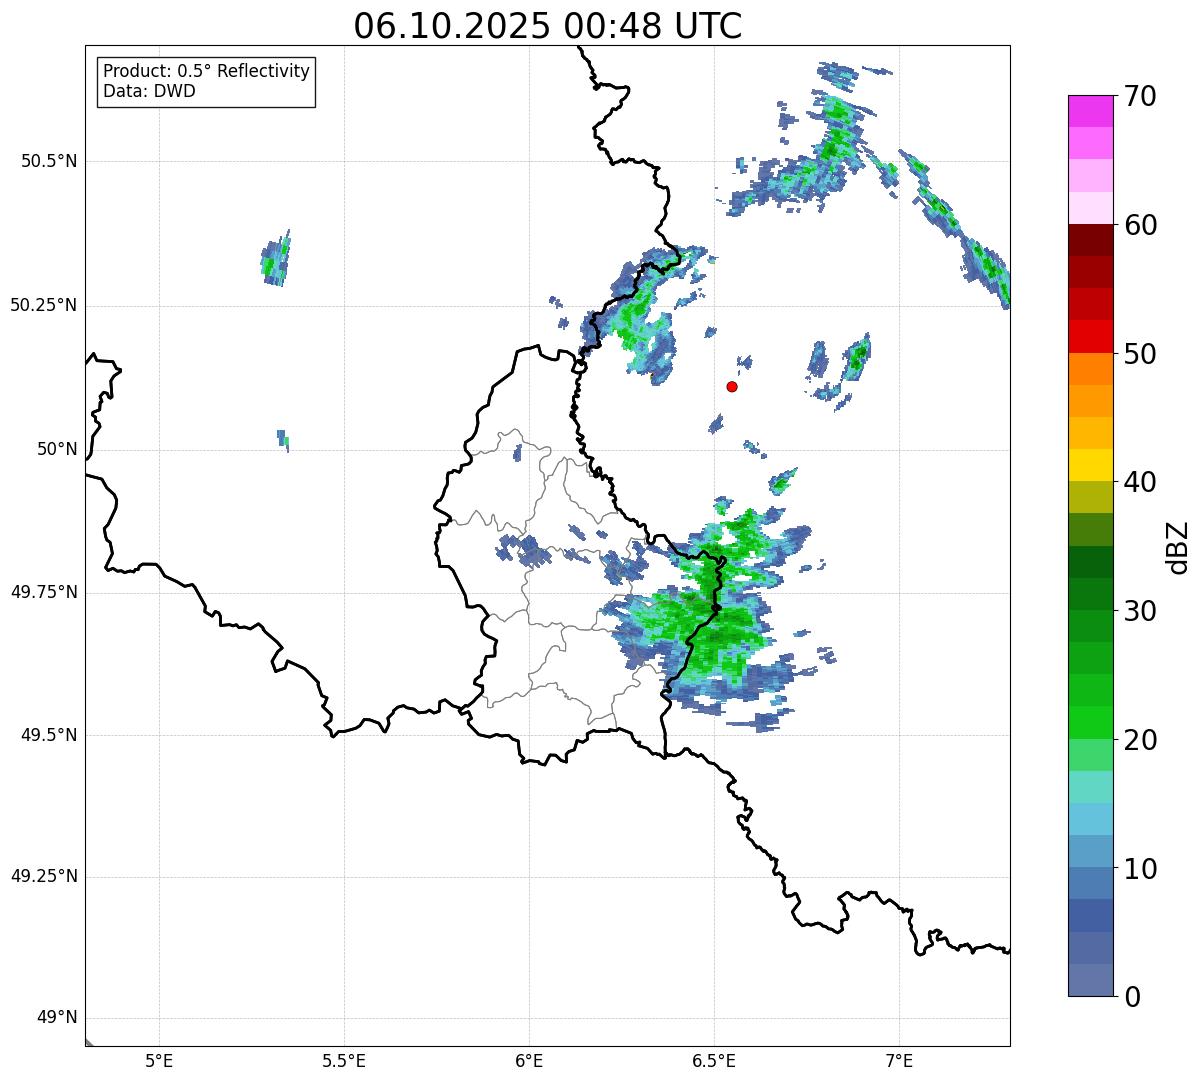Click the latitude label 49.75°N
The width and height of the screenshot is (1202, 1081).
44,592
